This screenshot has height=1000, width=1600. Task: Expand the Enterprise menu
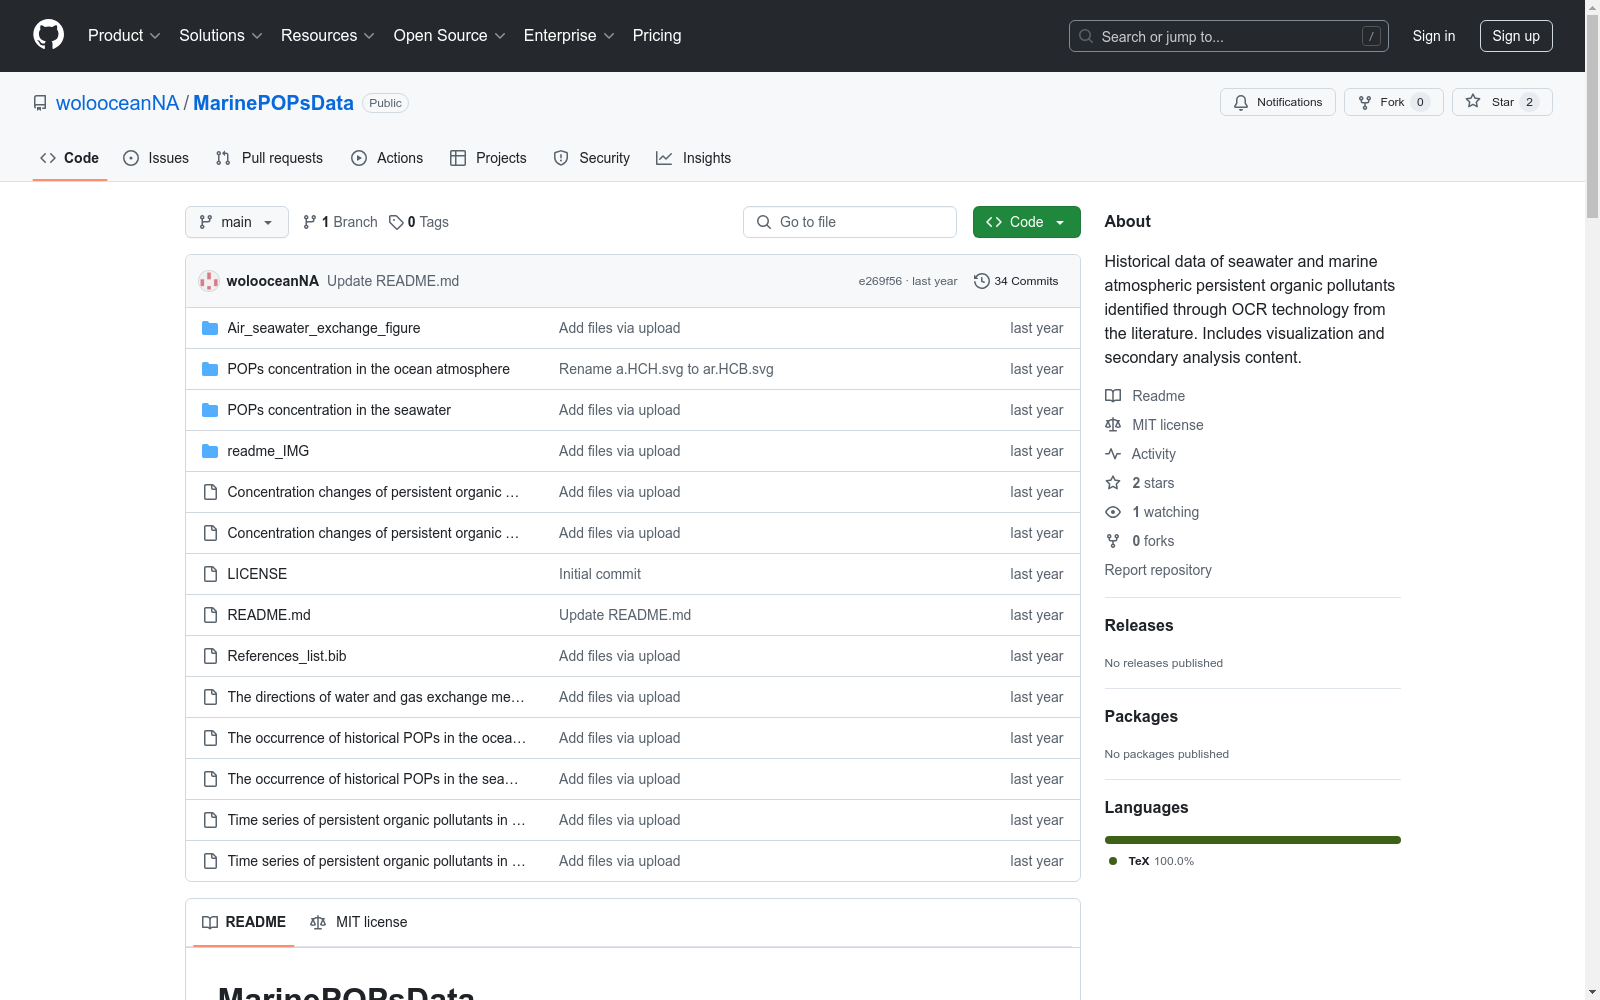click(x=569, y=36)
